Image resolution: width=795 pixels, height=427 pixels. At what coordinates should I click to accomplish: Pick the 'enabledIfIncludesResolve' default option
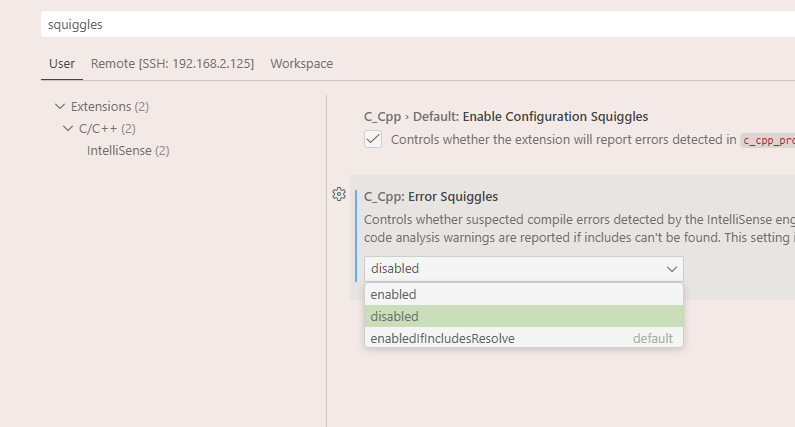pos(442,338)
